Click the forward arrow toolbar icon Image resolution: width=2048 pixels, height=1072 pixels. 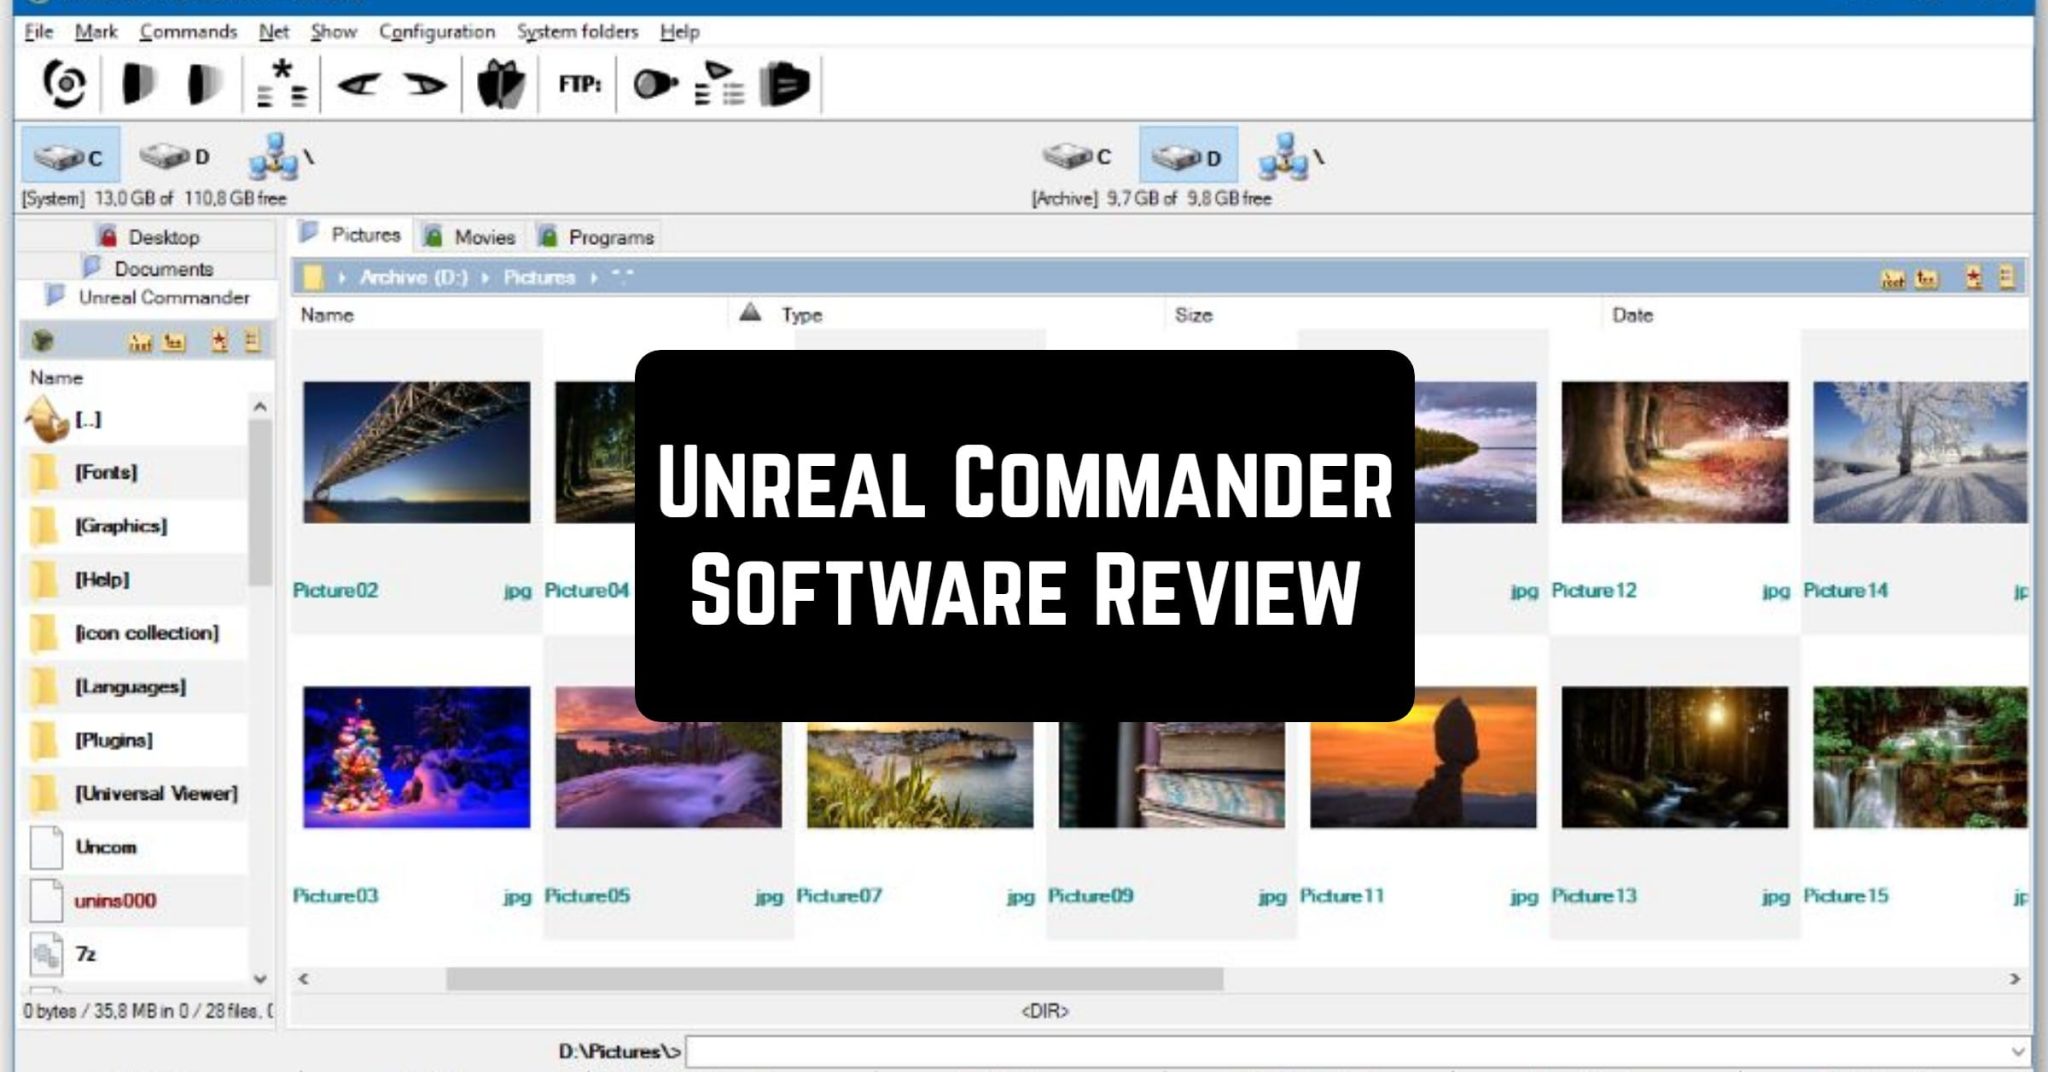[425, 85]
